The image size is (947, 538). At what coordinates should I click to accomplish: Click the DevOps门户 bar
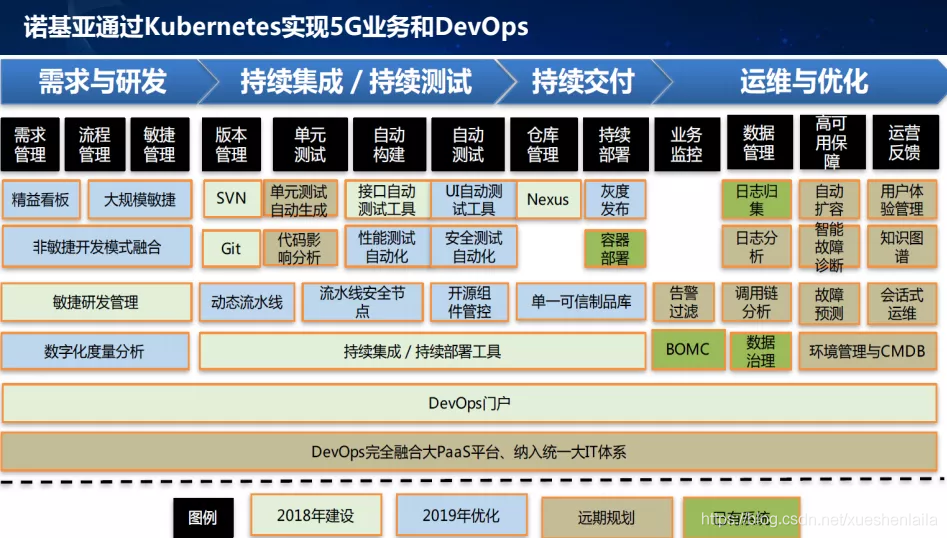(x=469, y=403)
